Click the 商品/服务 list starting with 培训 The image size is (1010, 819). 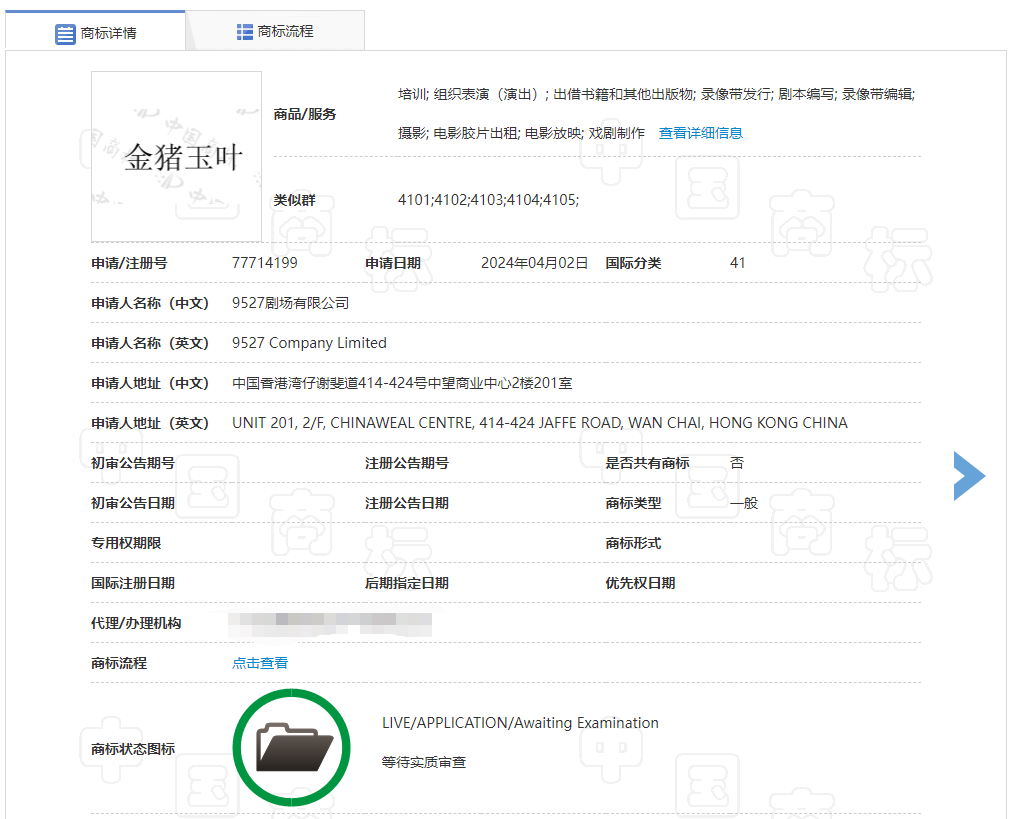[656, 113]
